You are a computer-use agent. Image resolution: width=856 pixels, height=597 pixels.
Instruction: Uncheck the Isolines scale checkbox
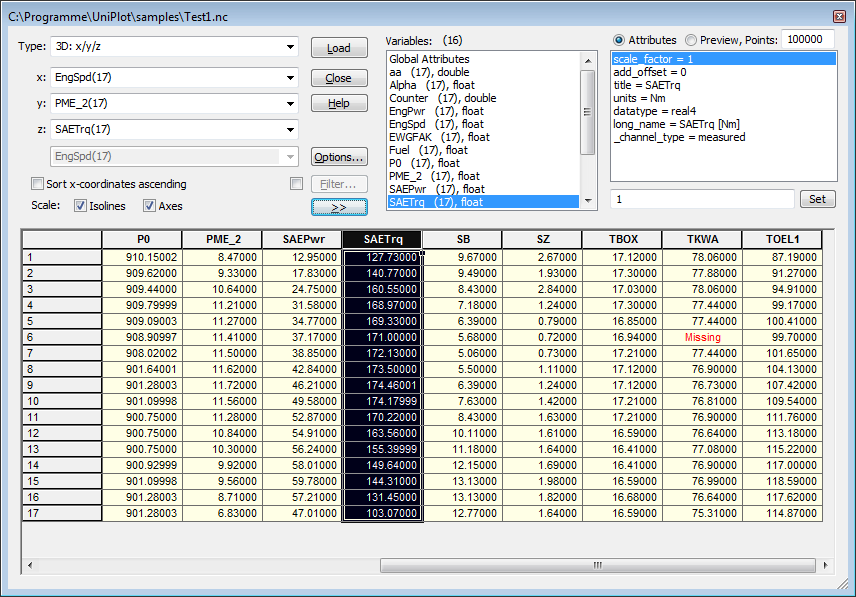(x=80, y=206)
